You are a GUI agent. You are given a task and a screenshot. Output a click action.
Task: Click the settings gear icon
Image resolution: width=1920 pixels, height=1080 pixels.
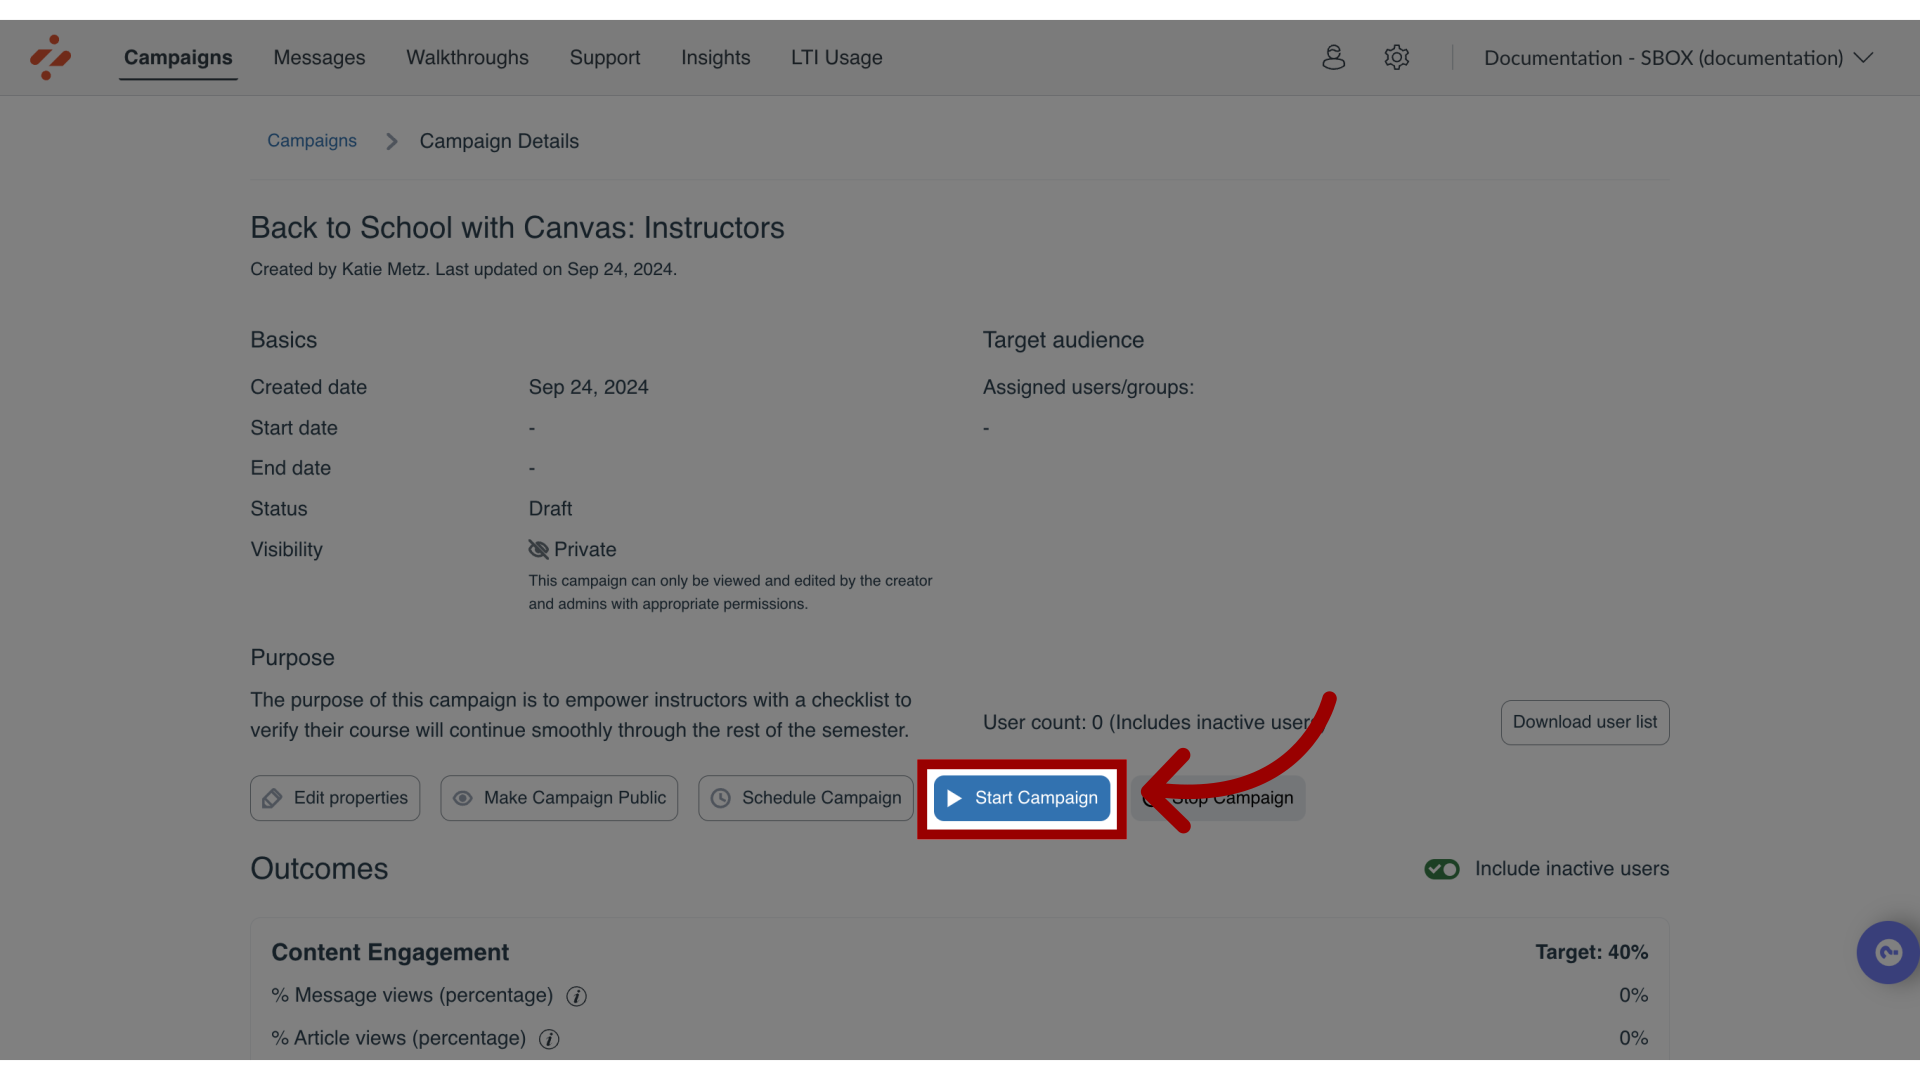click(x=1396, y=57)
